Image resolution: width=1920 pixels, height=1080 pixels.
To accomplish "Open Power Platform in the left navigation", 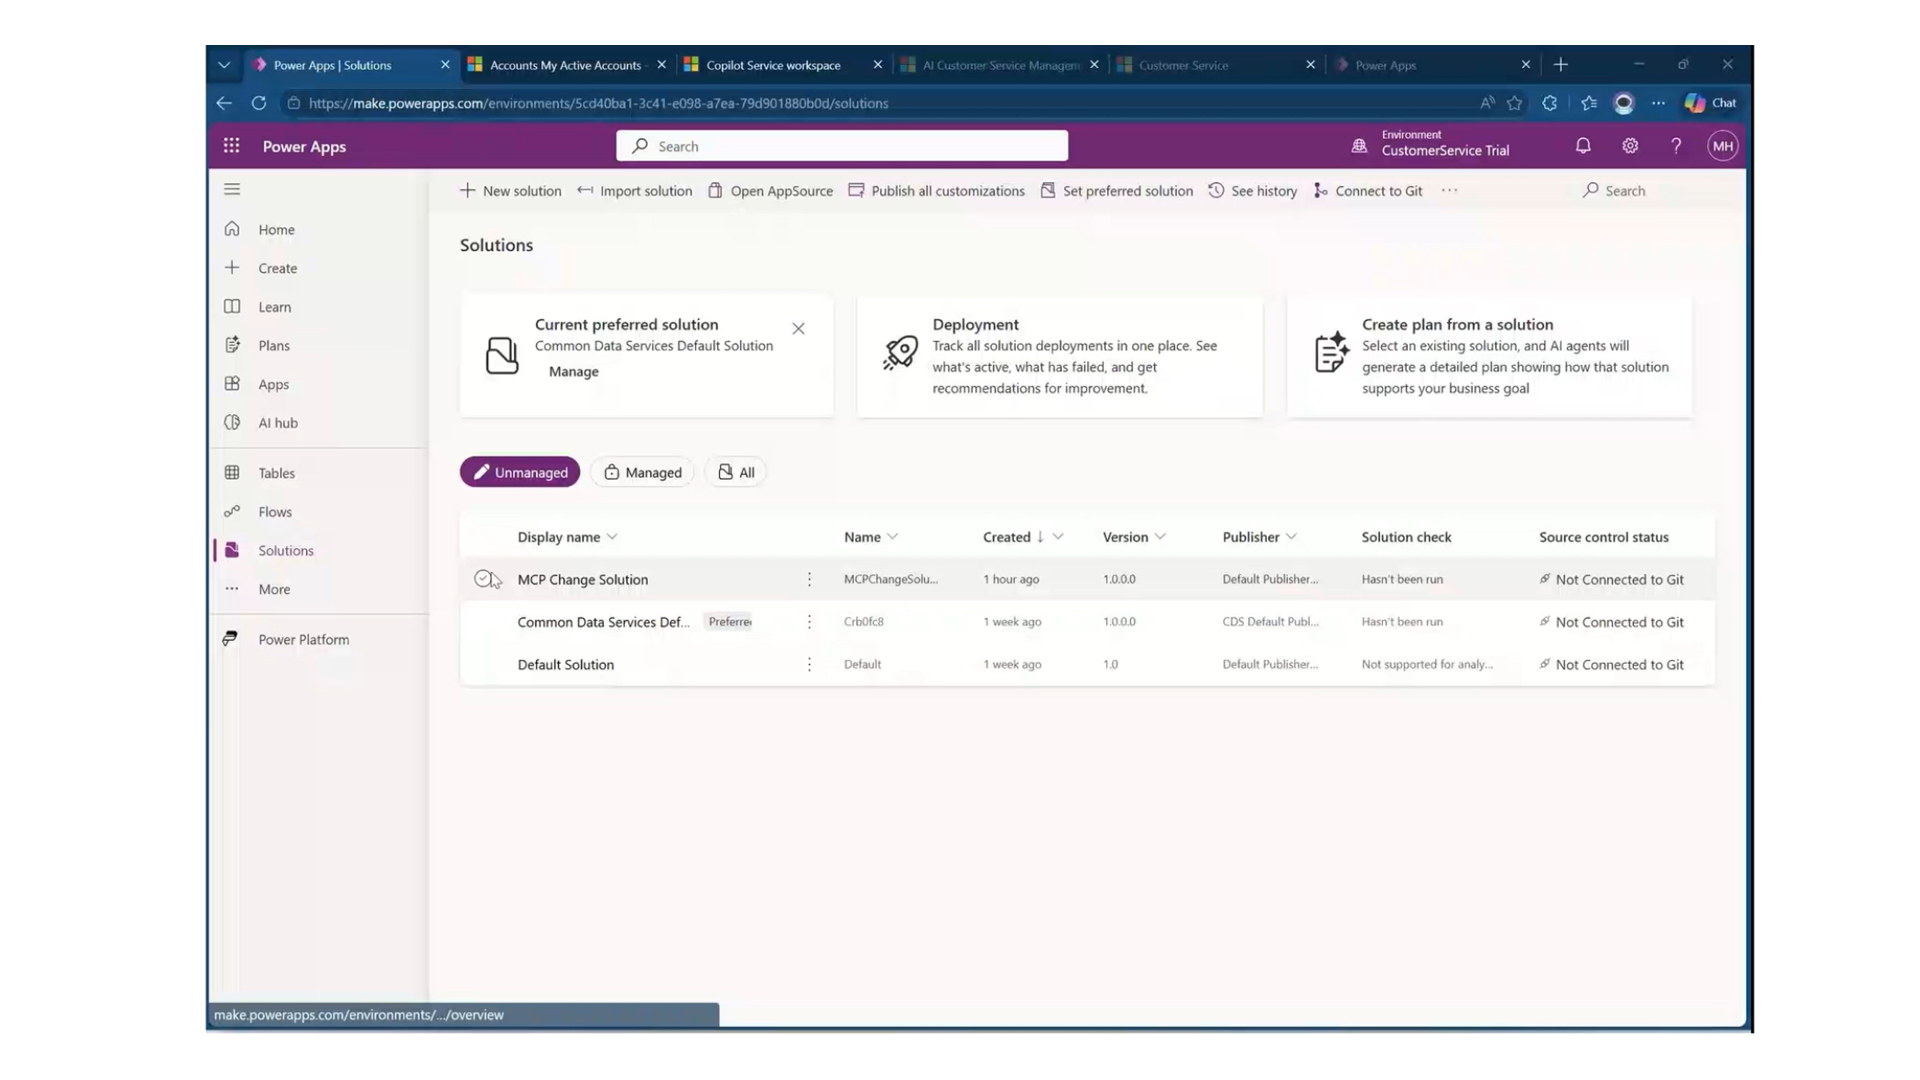I will 303,639.
